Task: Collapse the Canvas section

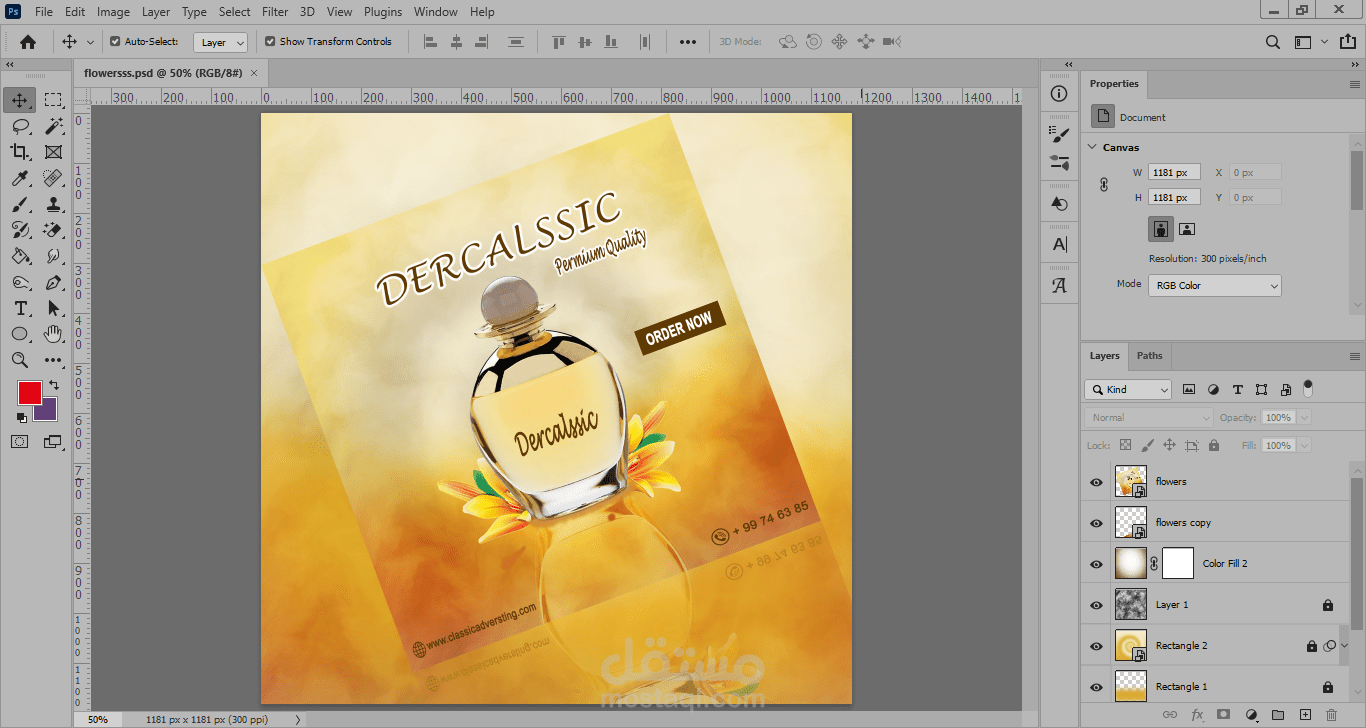Action: pos(1093,147)
